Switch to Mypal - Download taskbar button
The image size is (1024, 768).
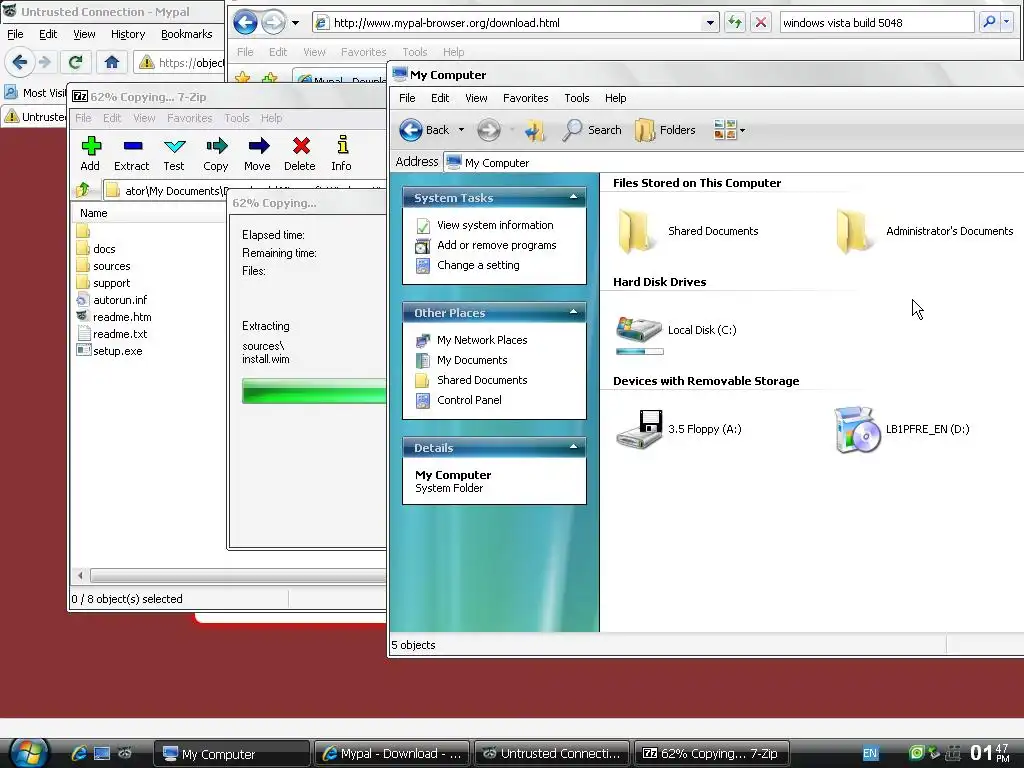pyautogui.click(x=392, y=754)
